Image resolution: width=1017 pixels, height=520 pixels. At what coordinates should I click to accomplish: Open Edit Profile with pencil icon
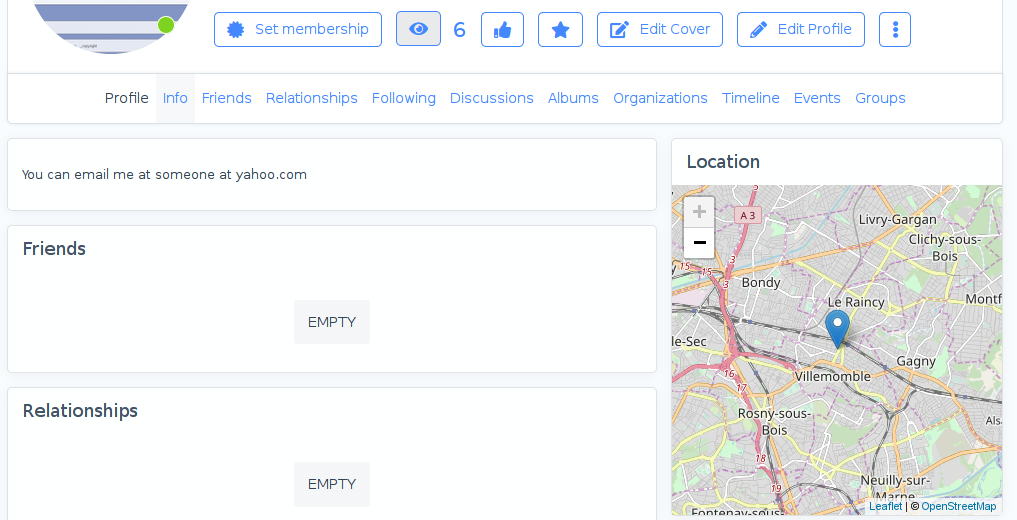coord(801,30)
